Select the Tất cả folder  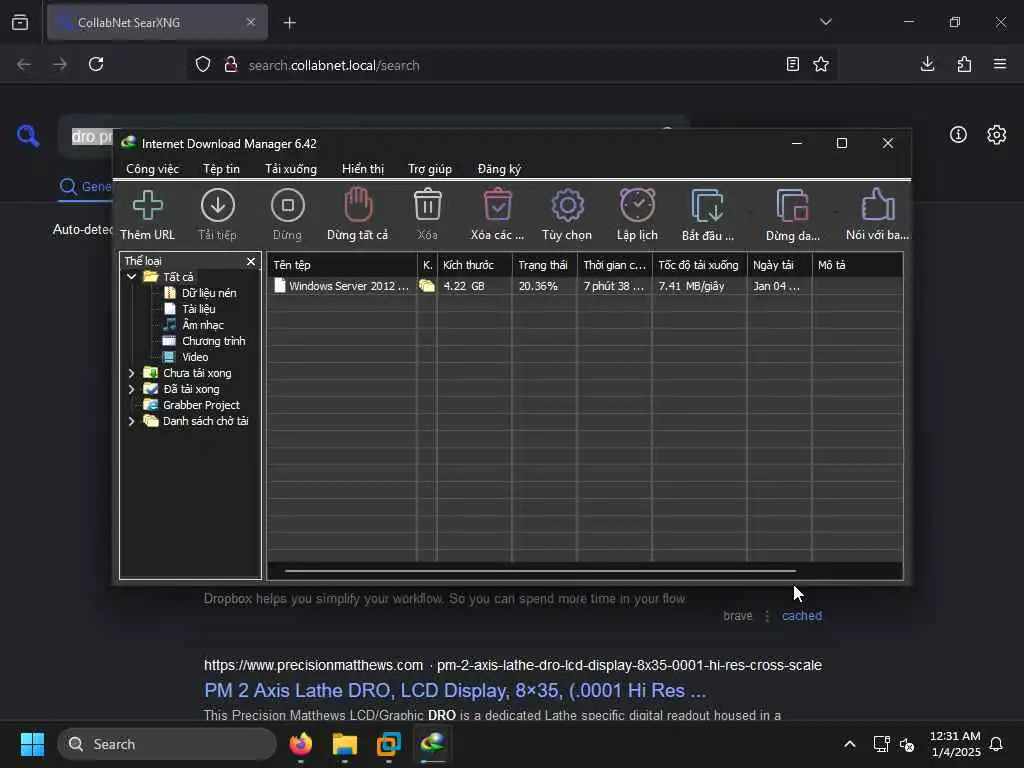(178, 277)
